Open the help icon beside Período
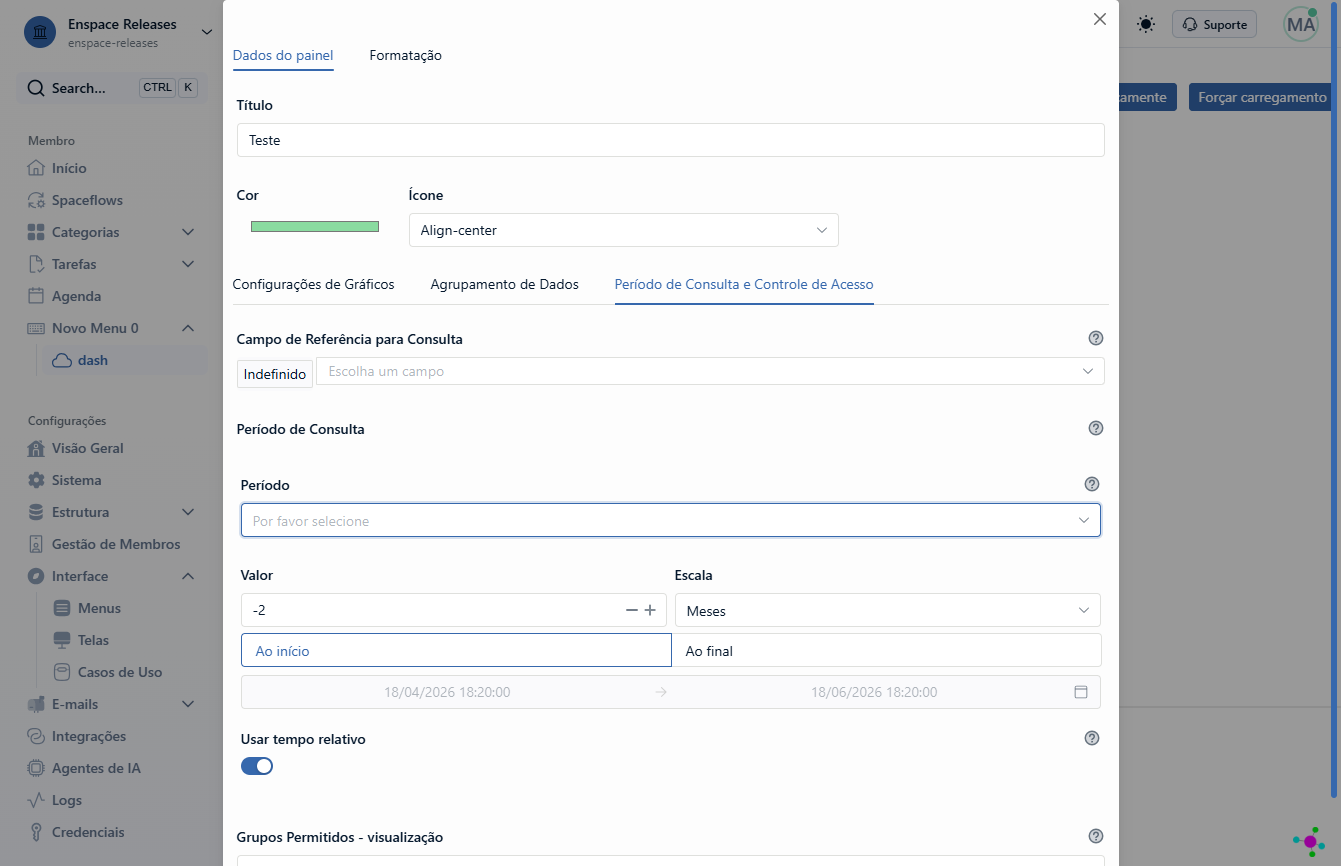1341x866 pixels. click(1092, 484)
